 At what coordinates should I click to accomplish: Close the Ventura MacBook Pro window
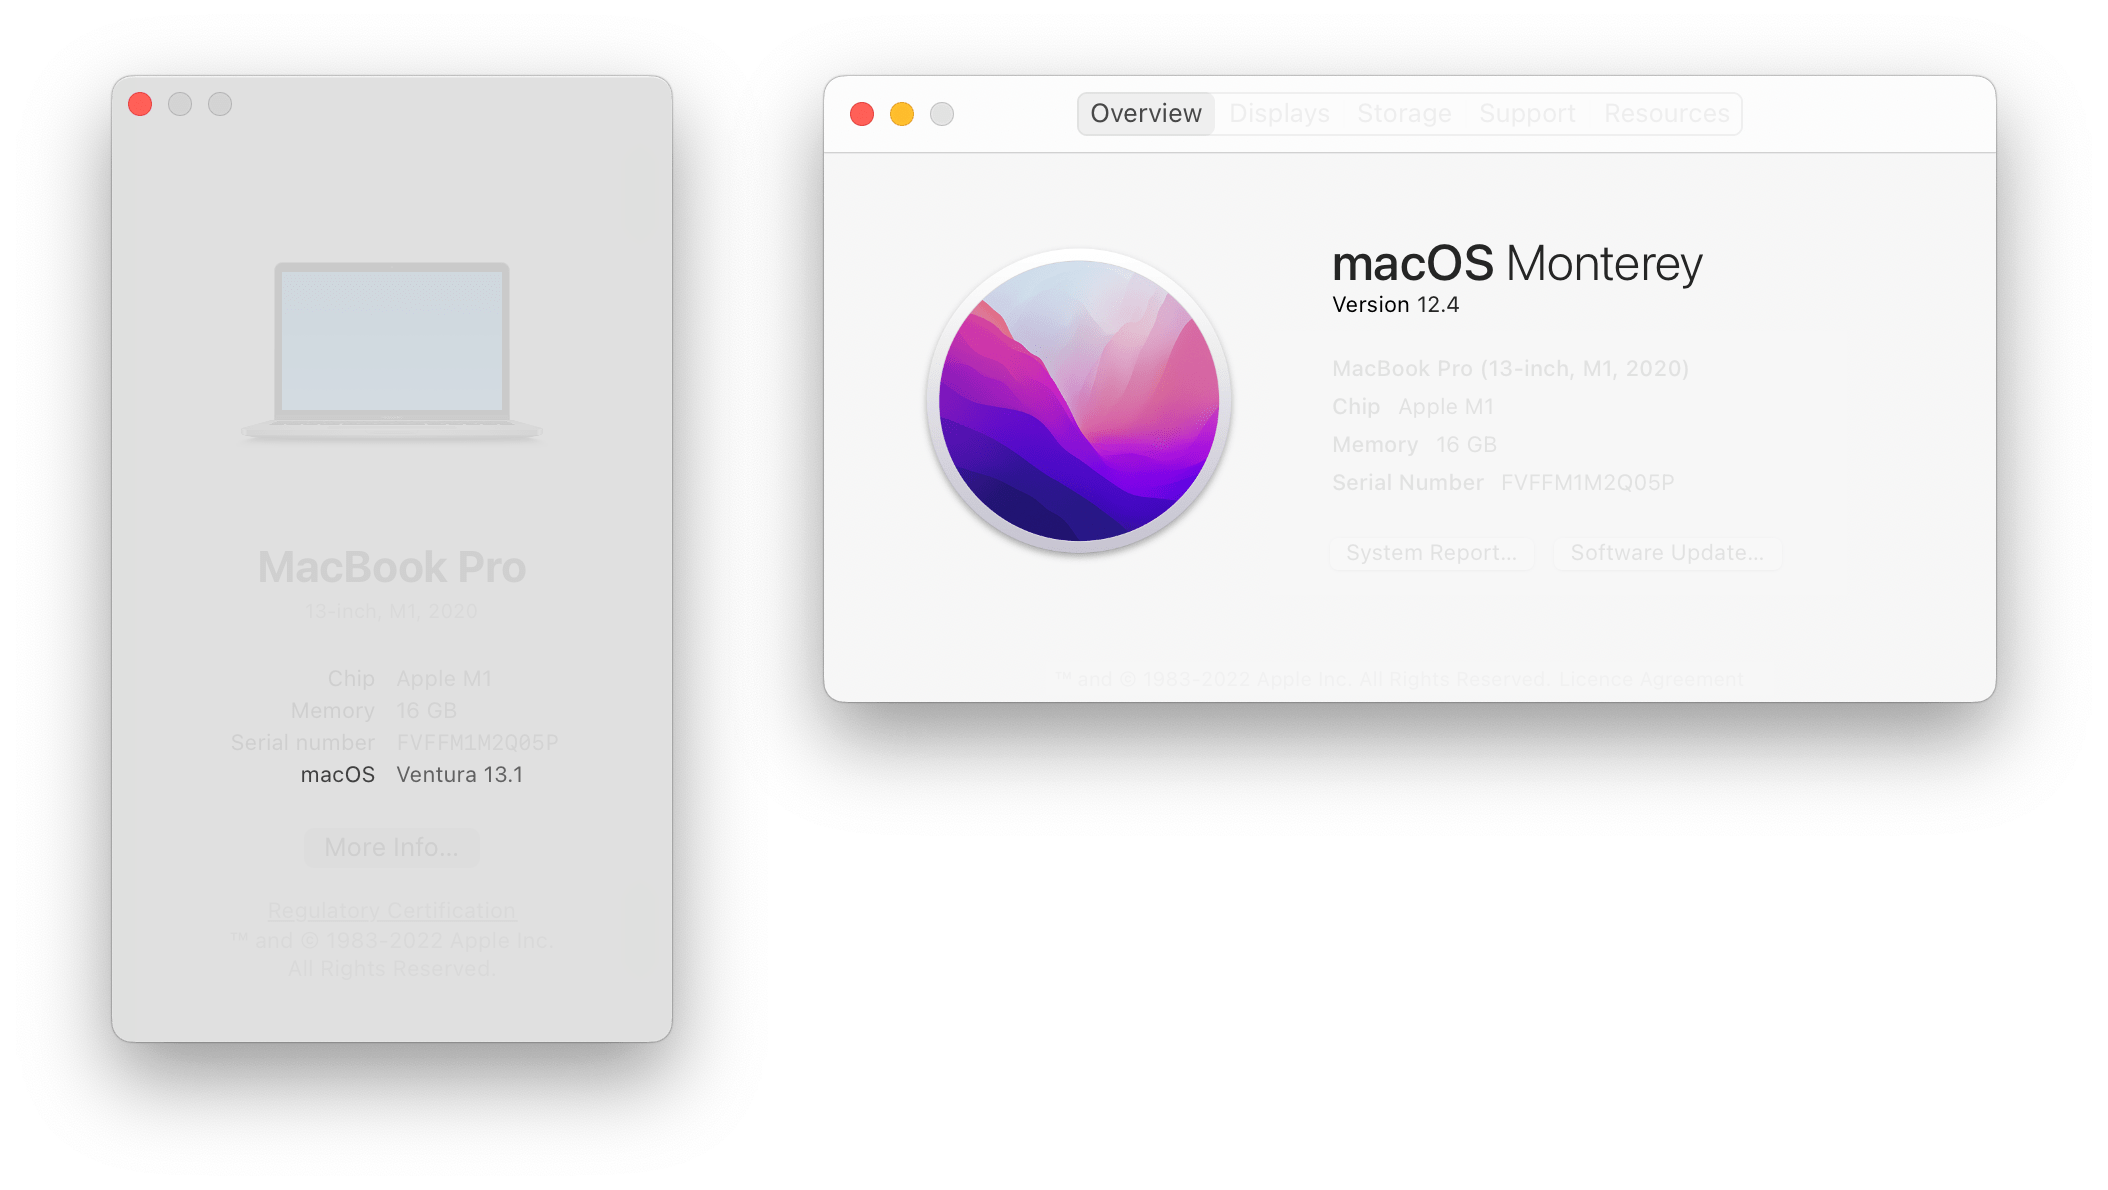140,104
